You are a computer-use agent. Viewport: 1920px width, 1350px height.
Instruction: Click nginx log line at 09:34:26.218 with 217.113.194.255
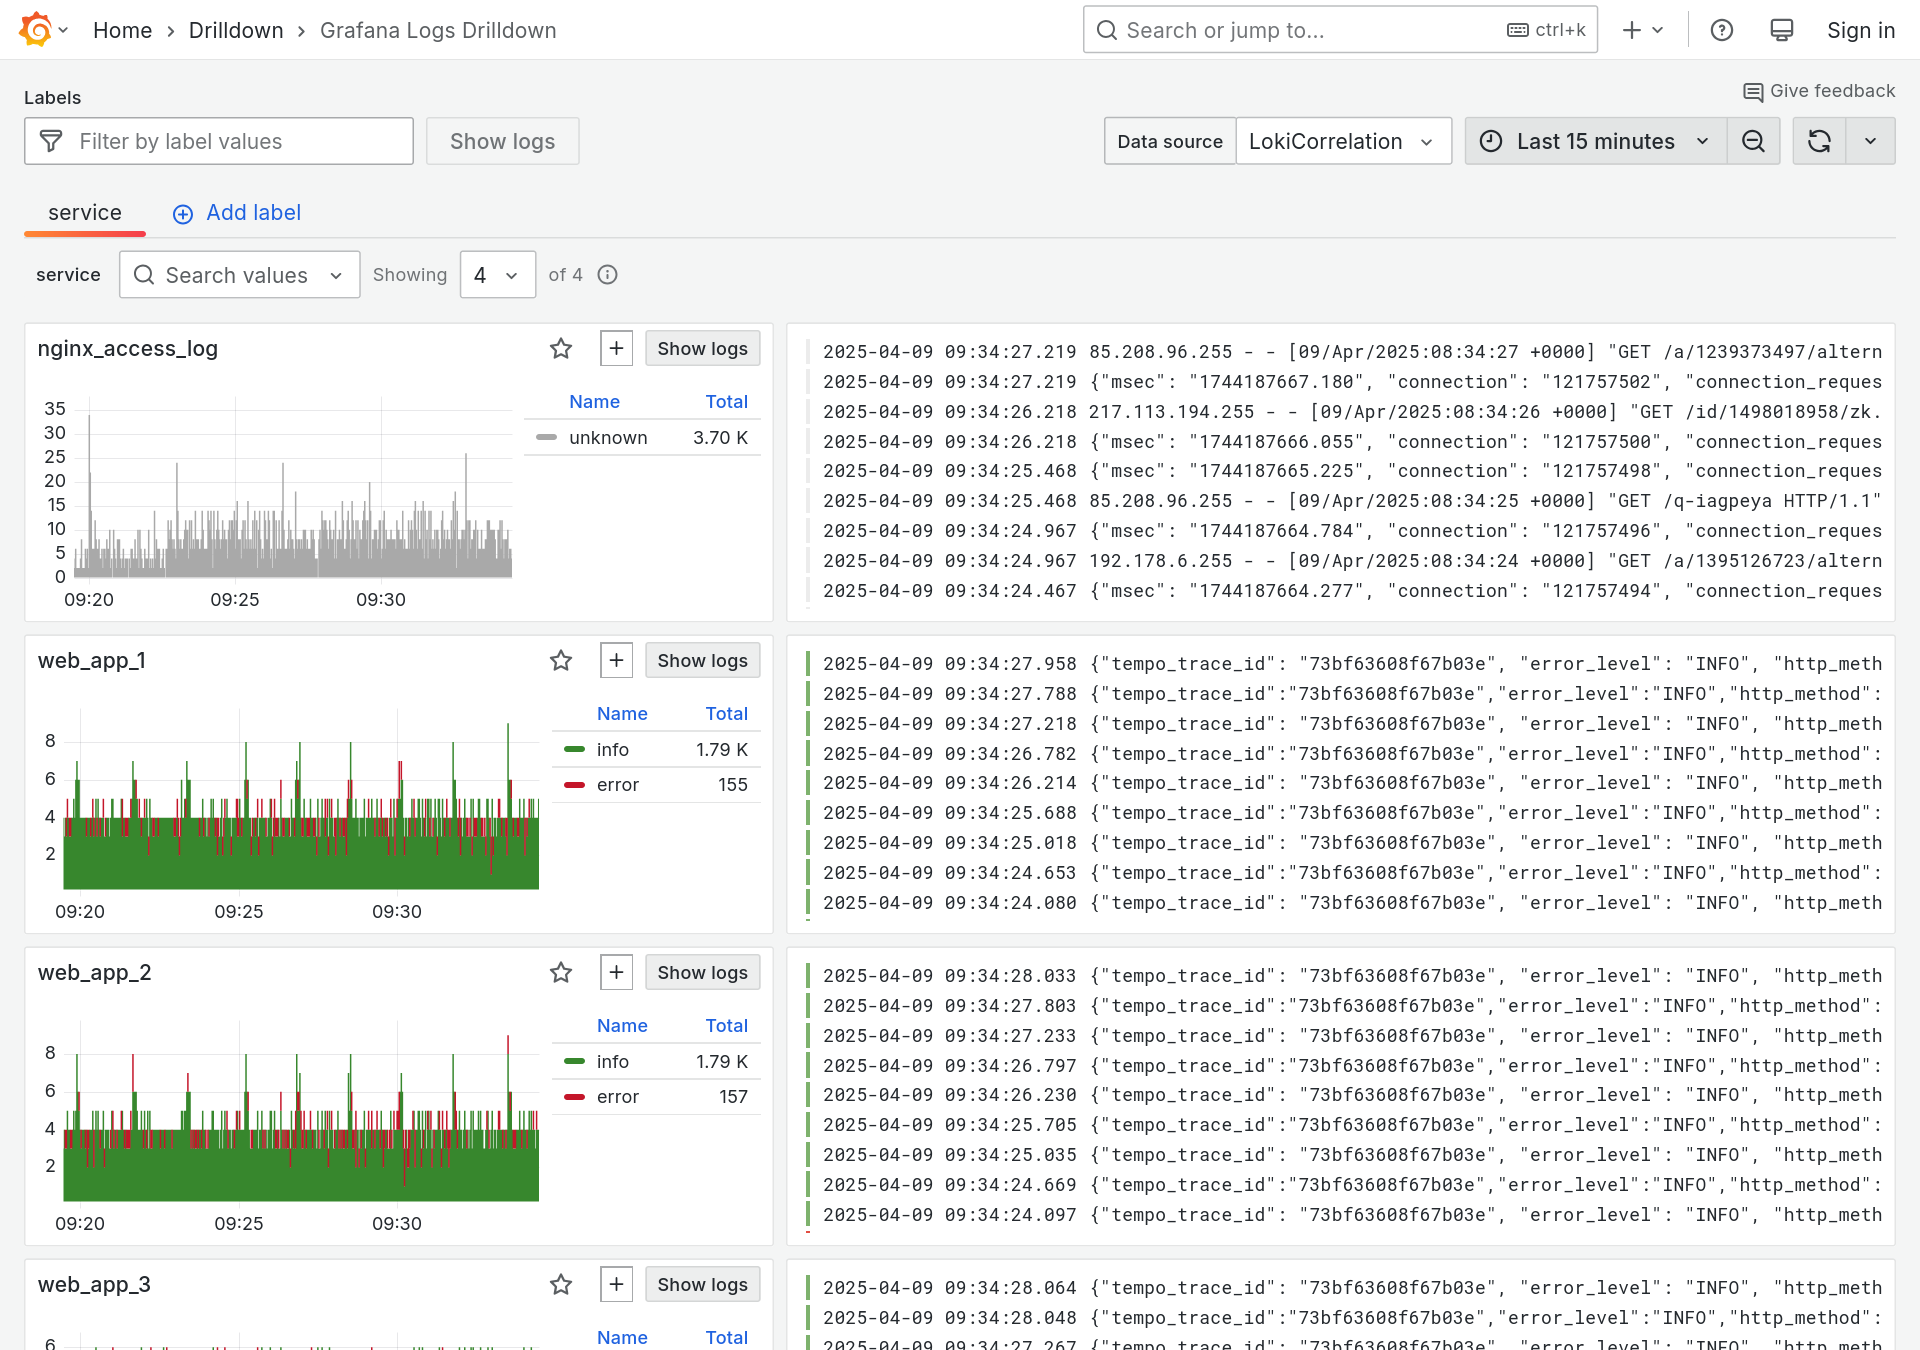click(1352, 411)
